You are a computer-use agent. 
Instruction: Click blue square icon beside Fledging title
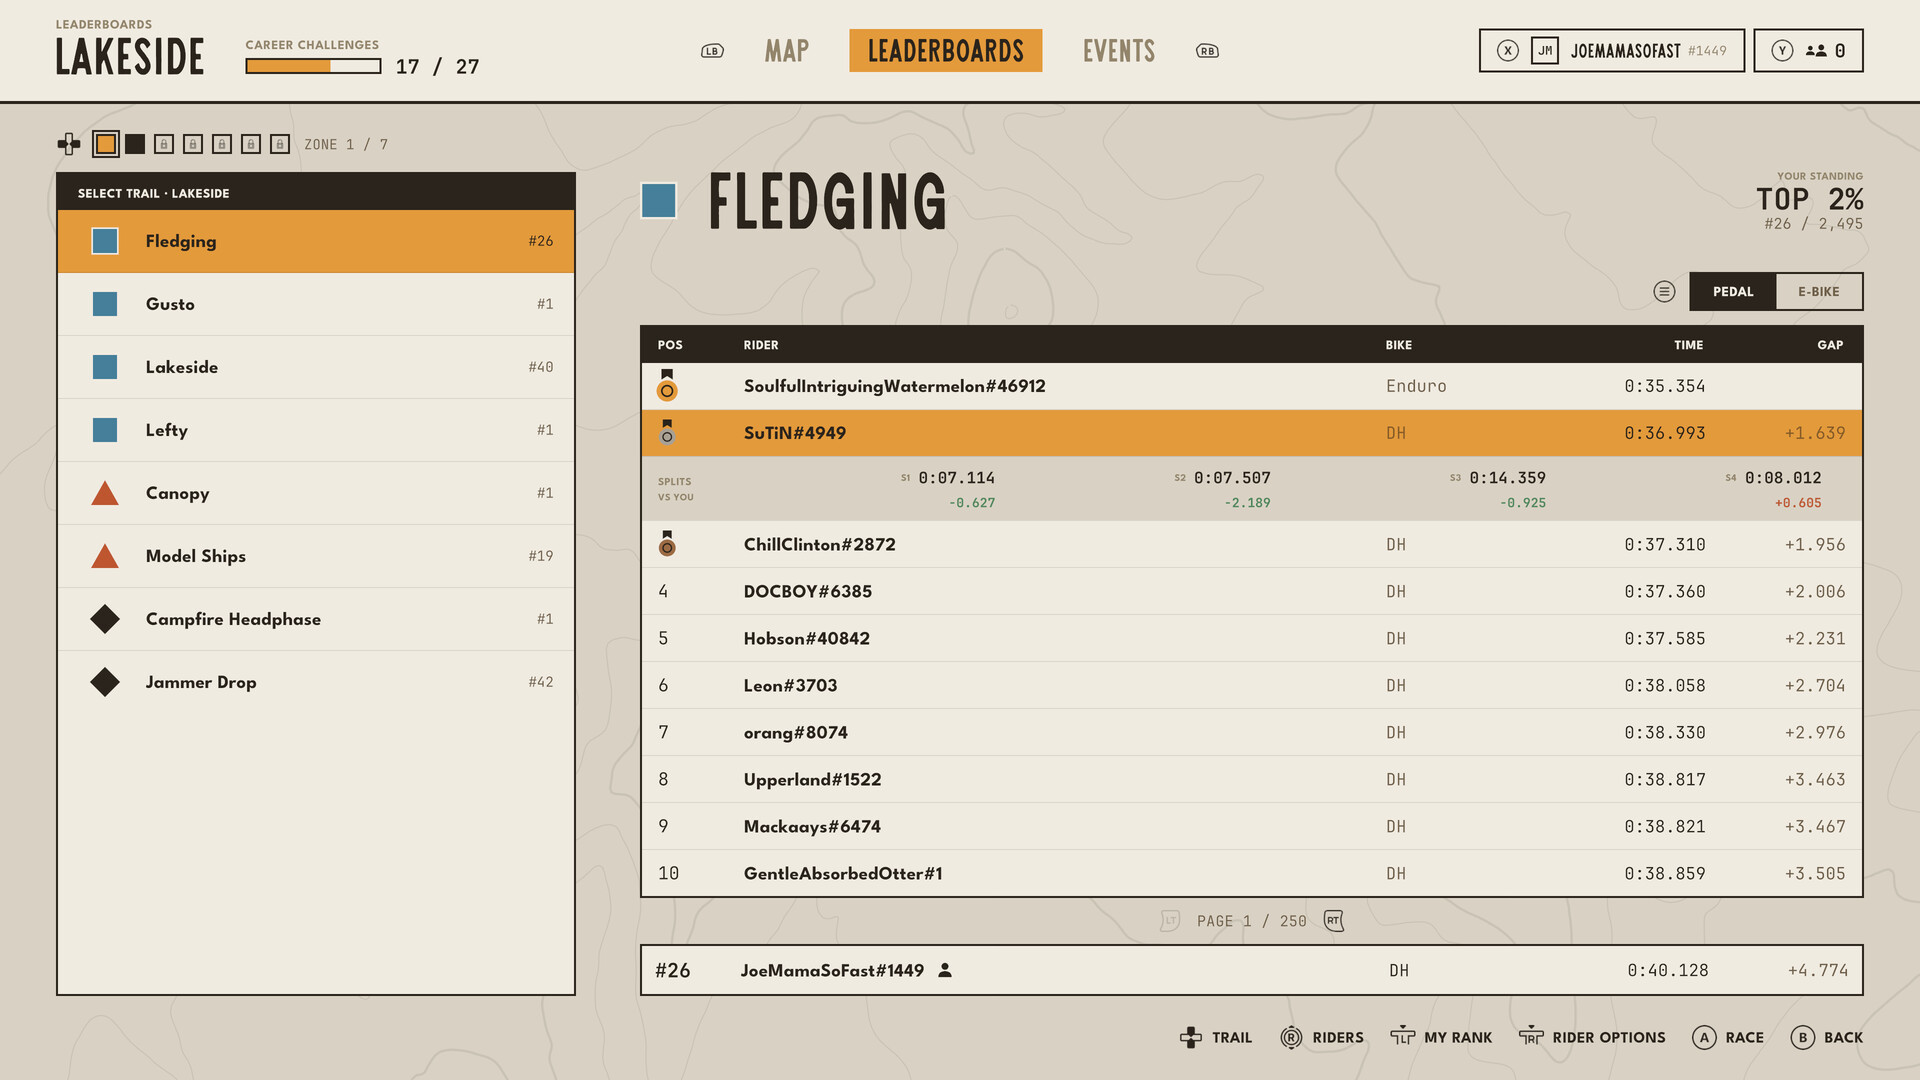coord(659,200)
